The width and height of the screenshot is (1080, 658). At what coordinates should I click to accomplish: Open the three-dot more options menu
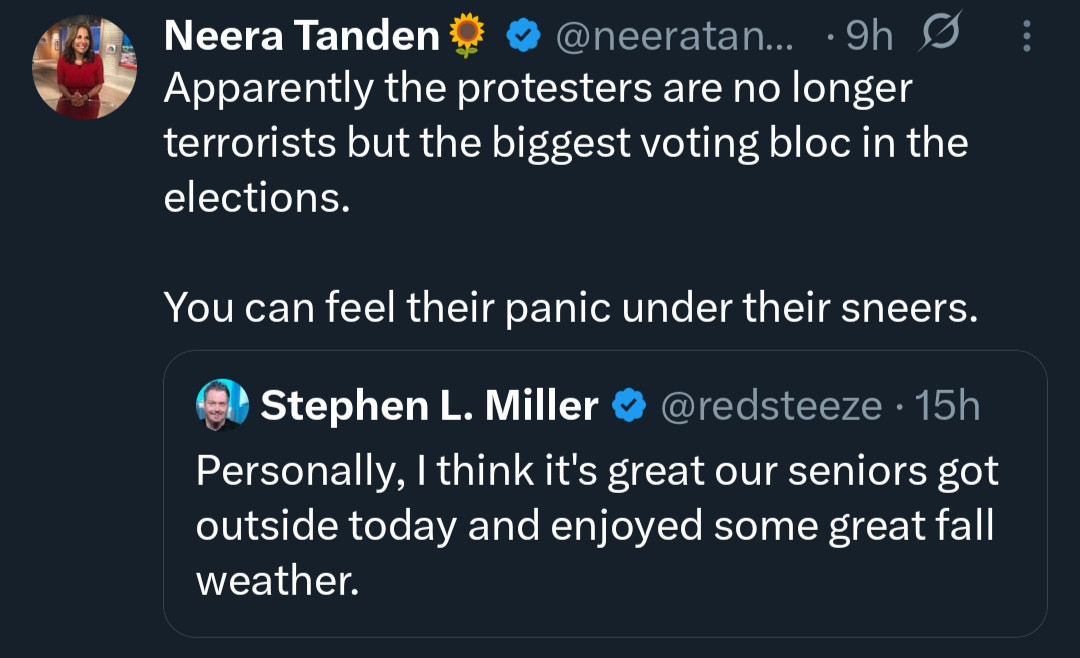click(1027, 37)
